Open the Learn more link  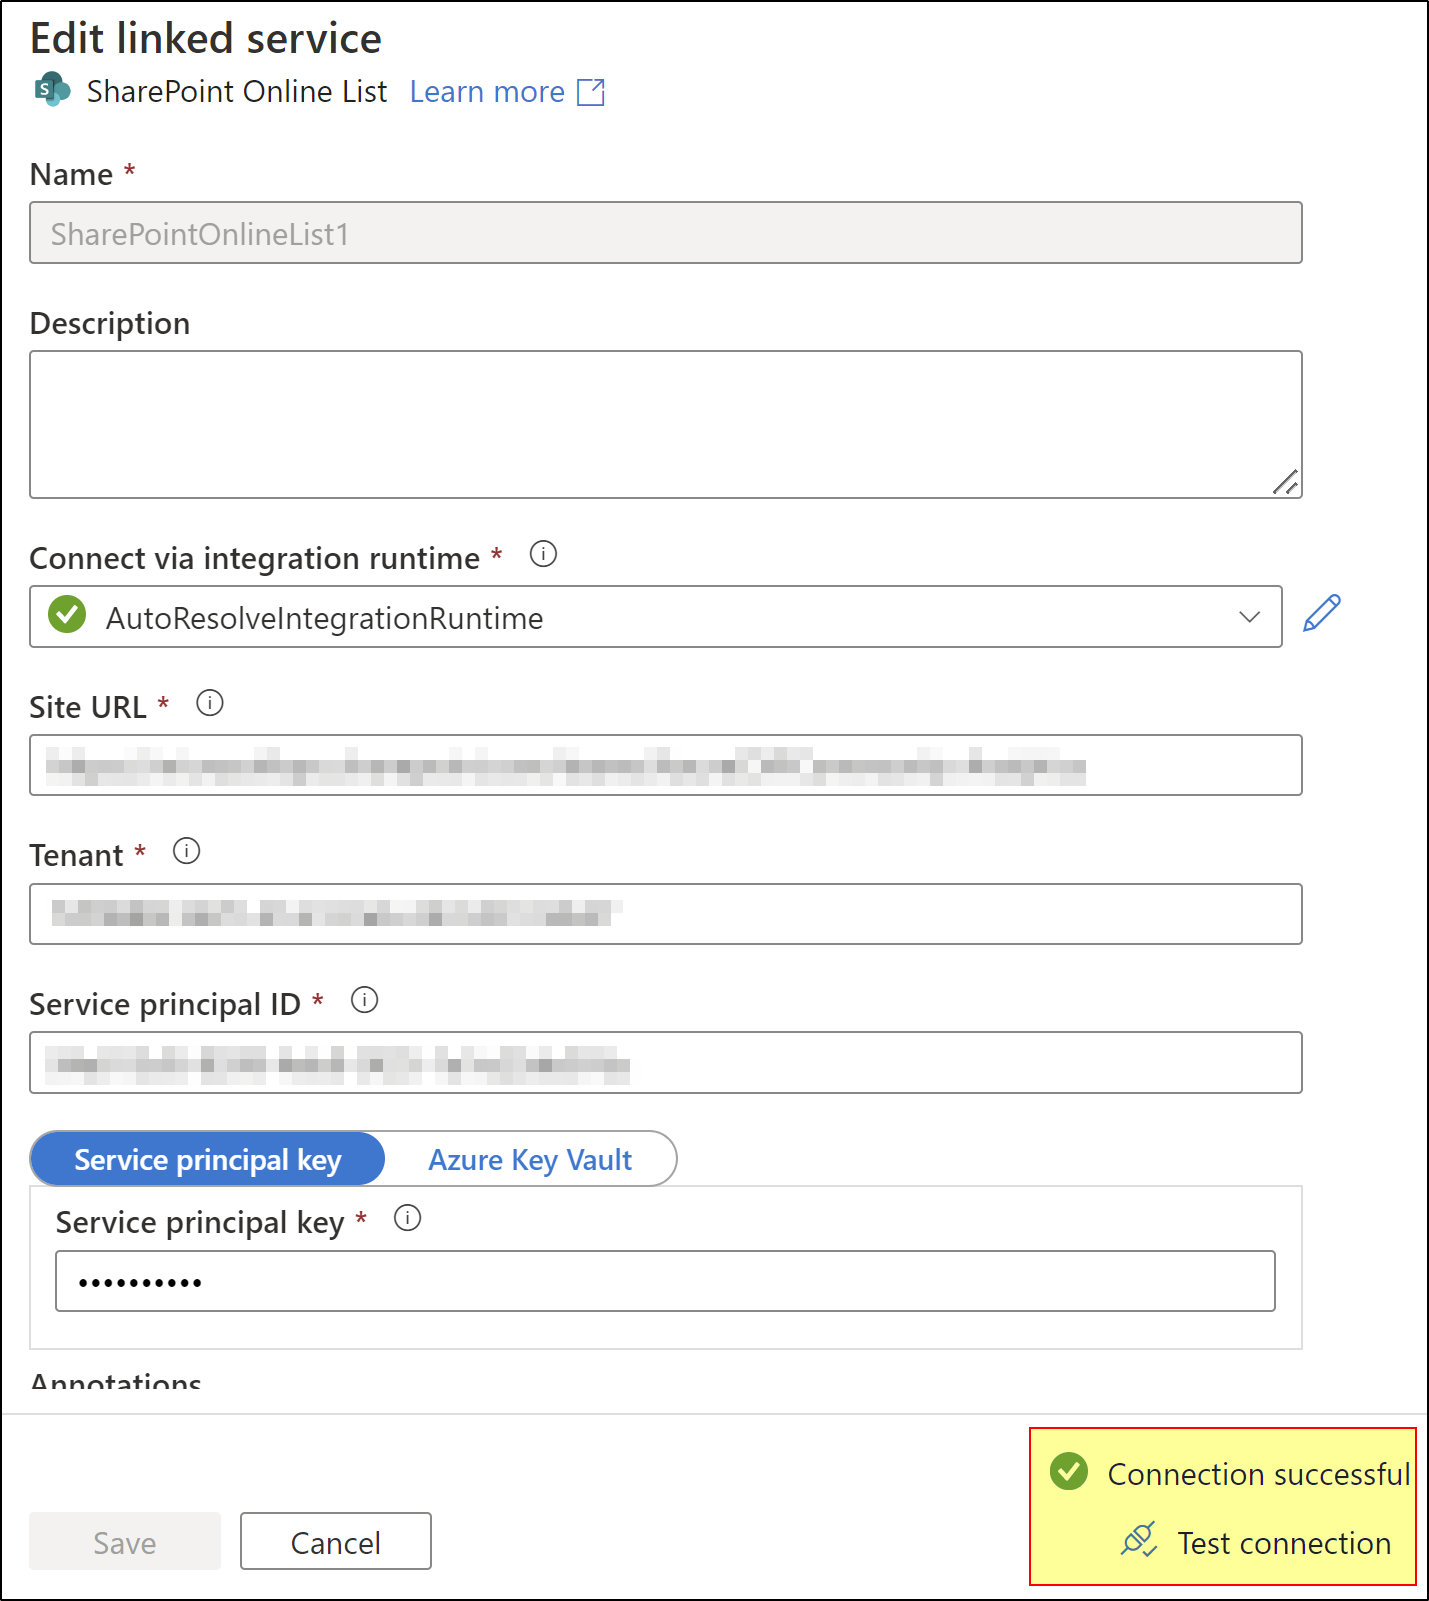tap(487, 91)
